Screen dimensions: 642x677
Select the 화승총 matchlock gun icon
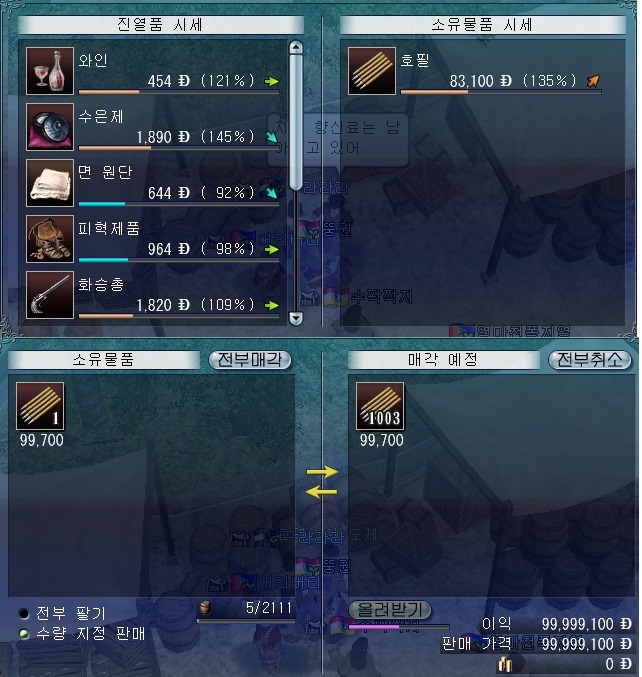point(50,295)
